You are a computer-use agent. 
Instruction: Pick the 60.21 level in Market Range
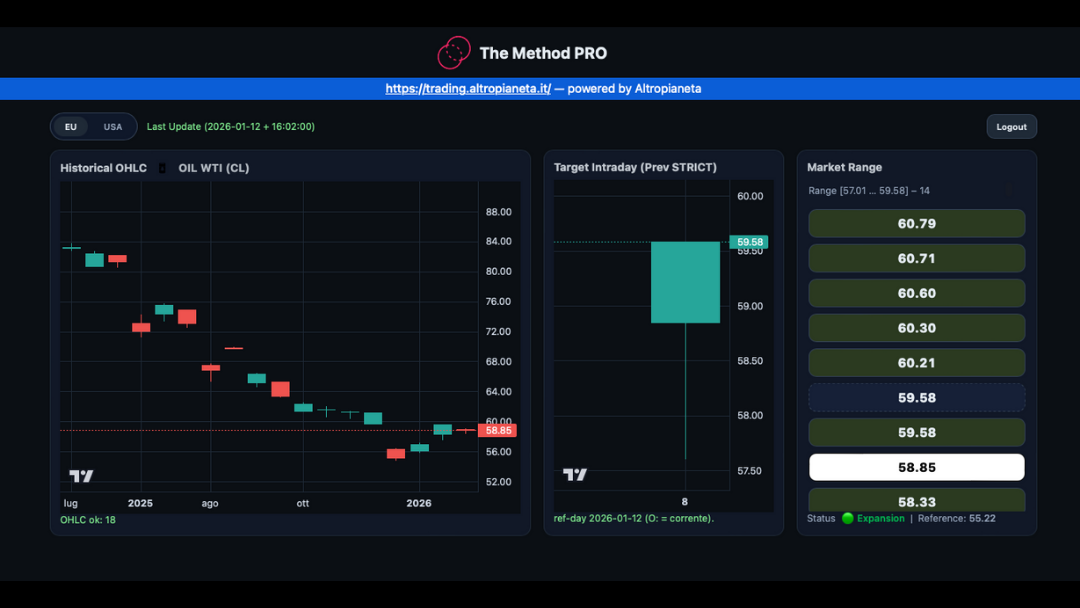[916, 363]
